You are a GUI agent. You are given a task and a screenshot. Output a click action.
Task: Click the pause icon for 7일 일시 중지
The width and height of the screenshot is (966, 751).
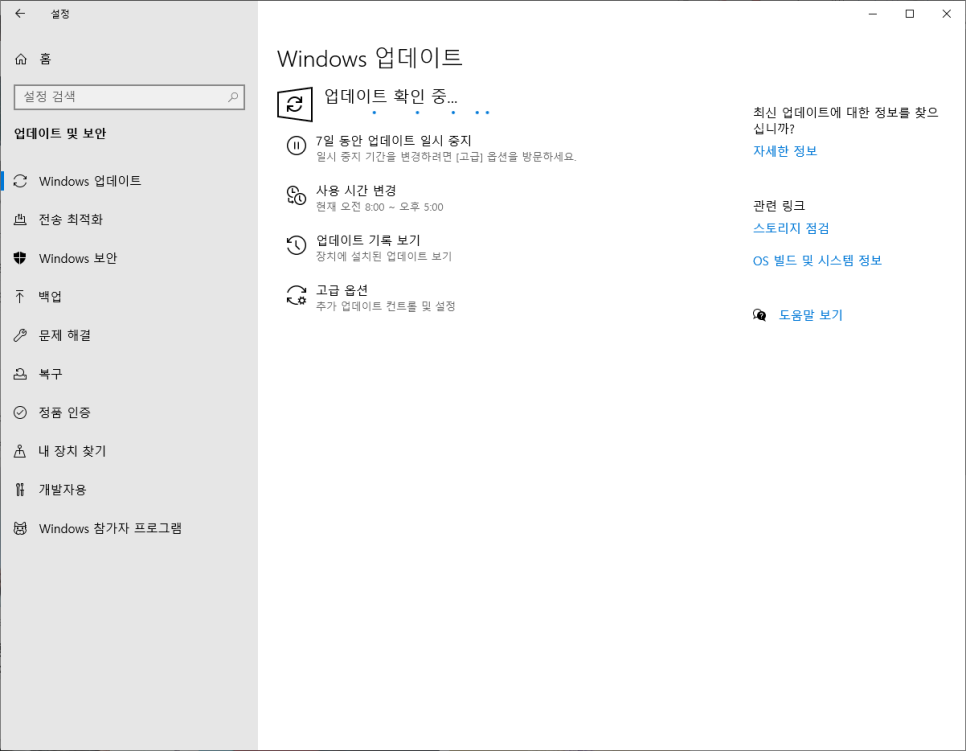(x=296, y=145)
